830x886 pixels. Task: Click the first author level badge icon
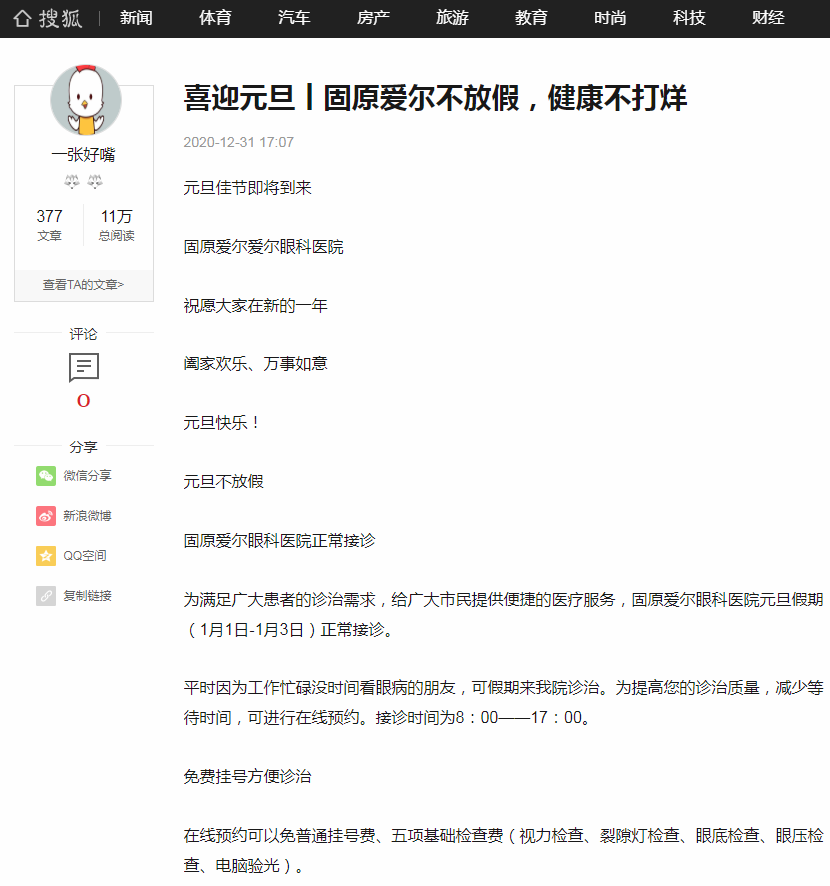point(72,181)
